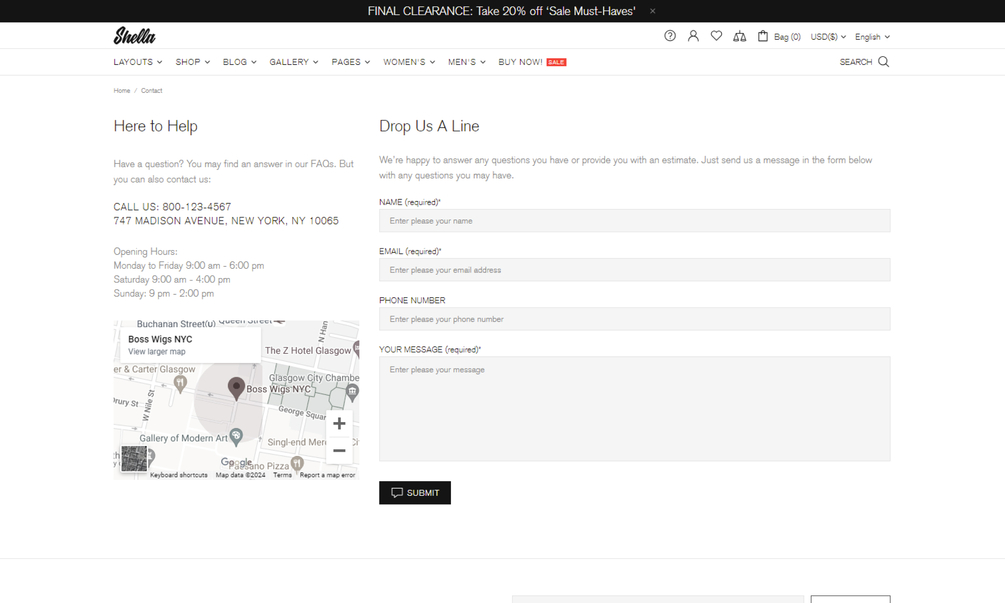Close the Final Clearance promo banner
Screen dimensions: 1005x603
coord(652,11)
